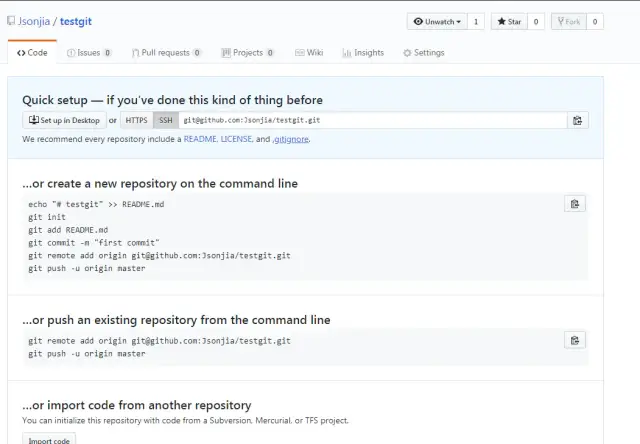The width and height of the screenshot is (640, 444).
Task: Star the testgit repository
Action: [x=508, y=21]
